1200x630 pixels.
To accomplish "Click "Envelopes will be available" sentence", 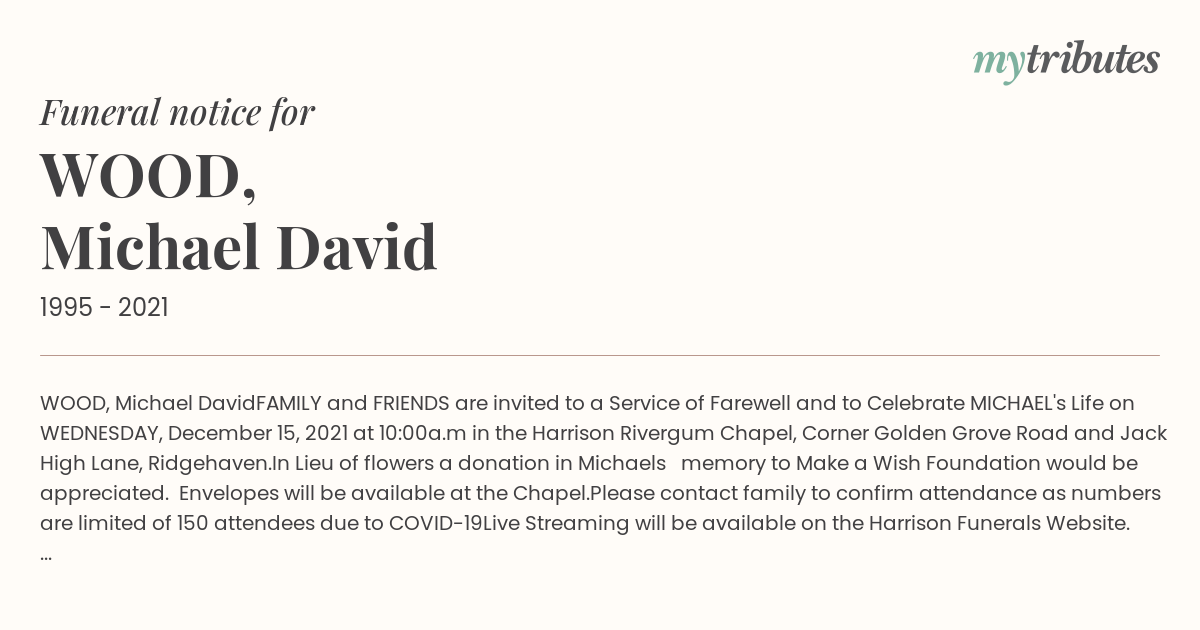I will 311,494.
